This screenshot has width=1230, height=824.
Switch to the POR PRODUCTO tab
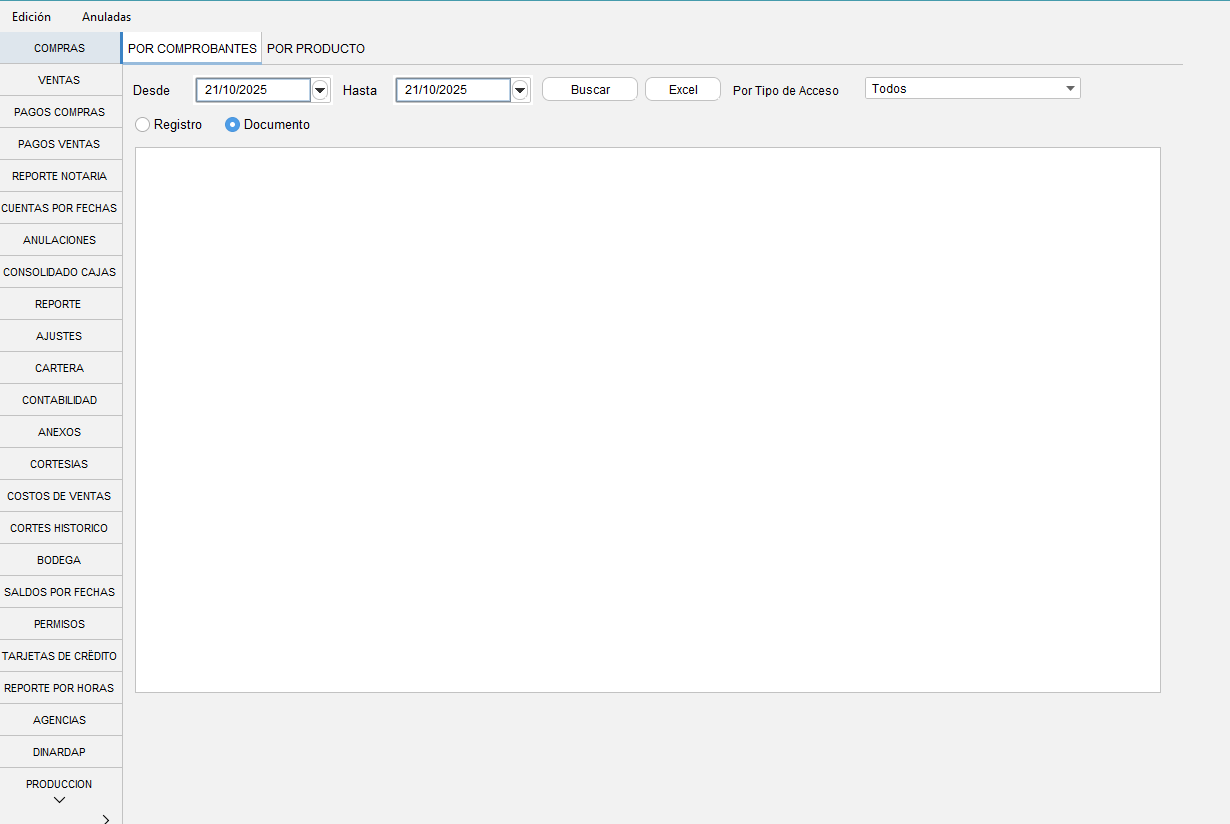tap(316, 49)
